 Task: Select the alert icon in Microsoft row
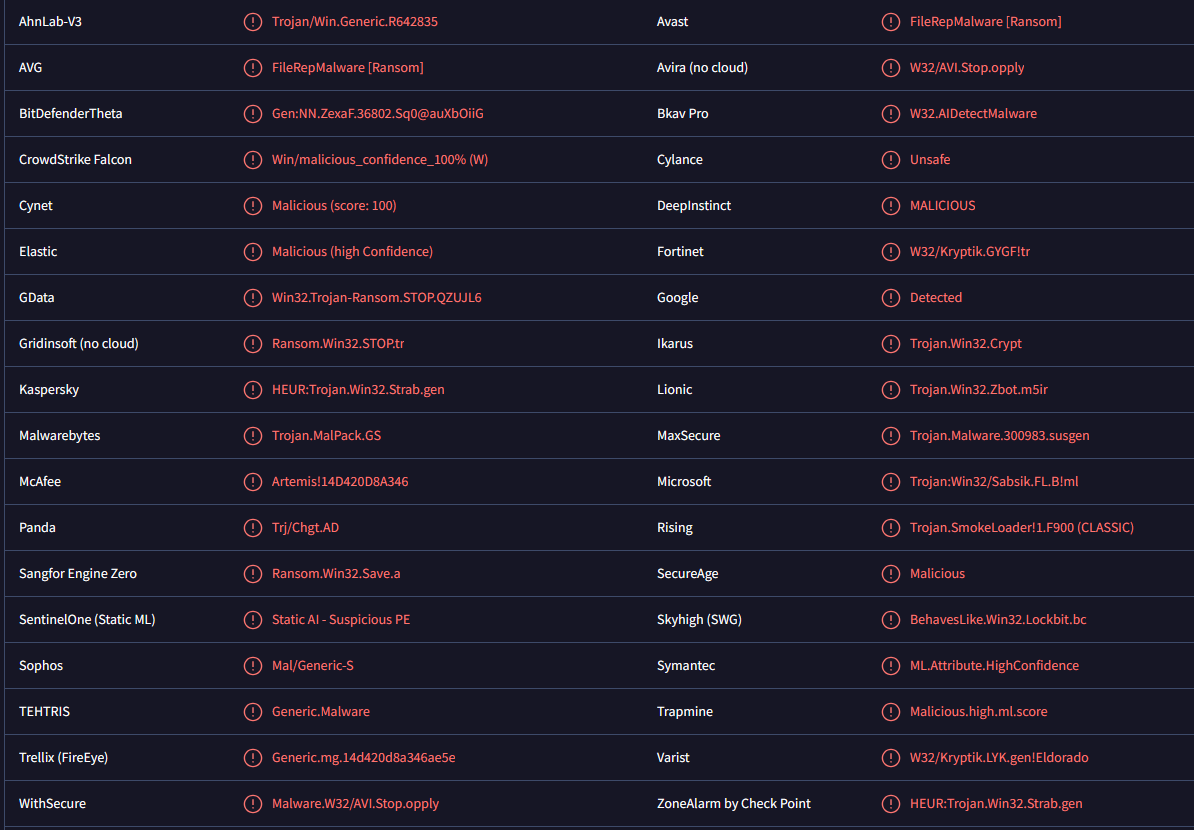pos(891,482)
